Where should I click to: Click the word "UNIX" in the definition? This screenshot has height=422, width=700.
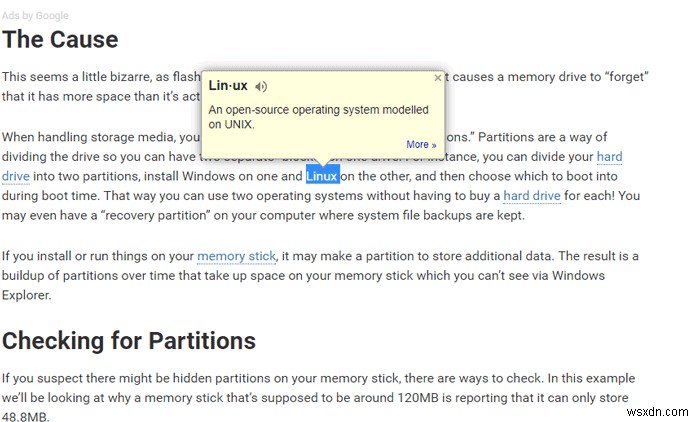point(239,125)
